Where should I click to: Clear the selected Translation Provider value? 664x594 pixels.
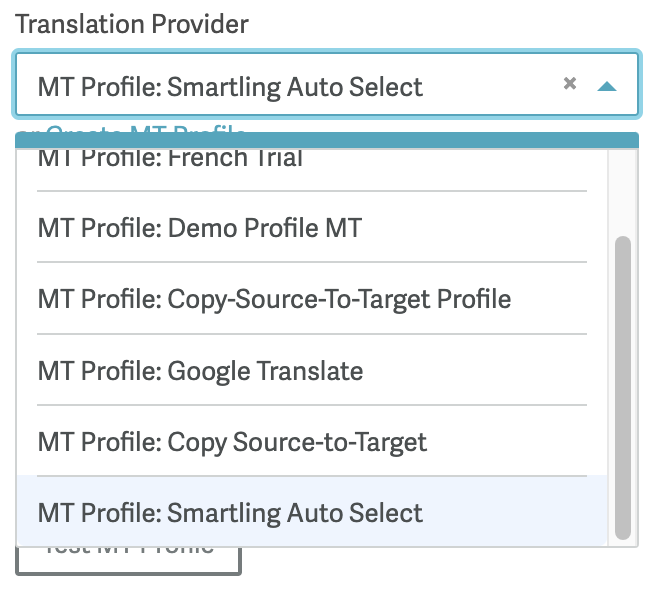pos(570,83)
